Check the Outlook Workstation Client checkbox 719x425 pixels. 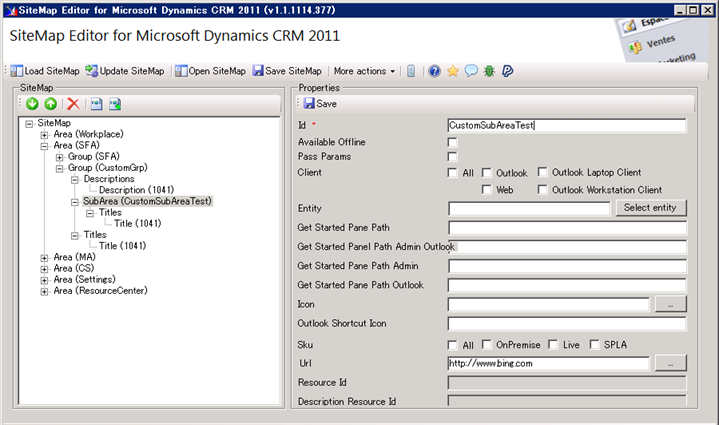(542, 190)
